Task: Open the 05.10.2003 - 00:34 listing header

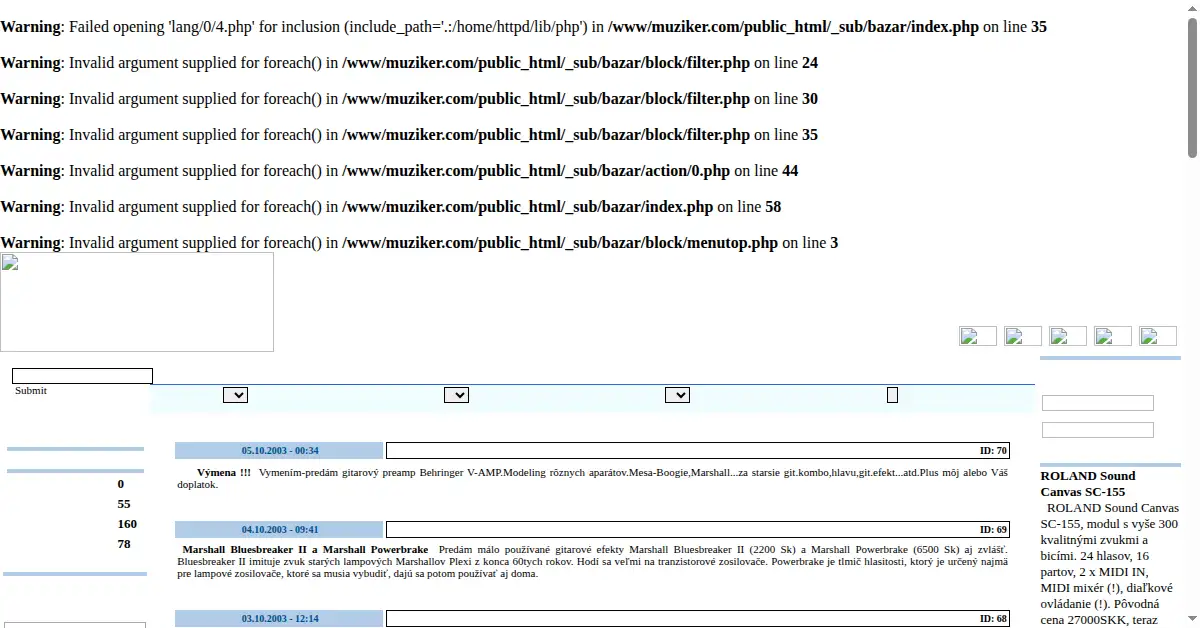Action: tap(279, 450)
